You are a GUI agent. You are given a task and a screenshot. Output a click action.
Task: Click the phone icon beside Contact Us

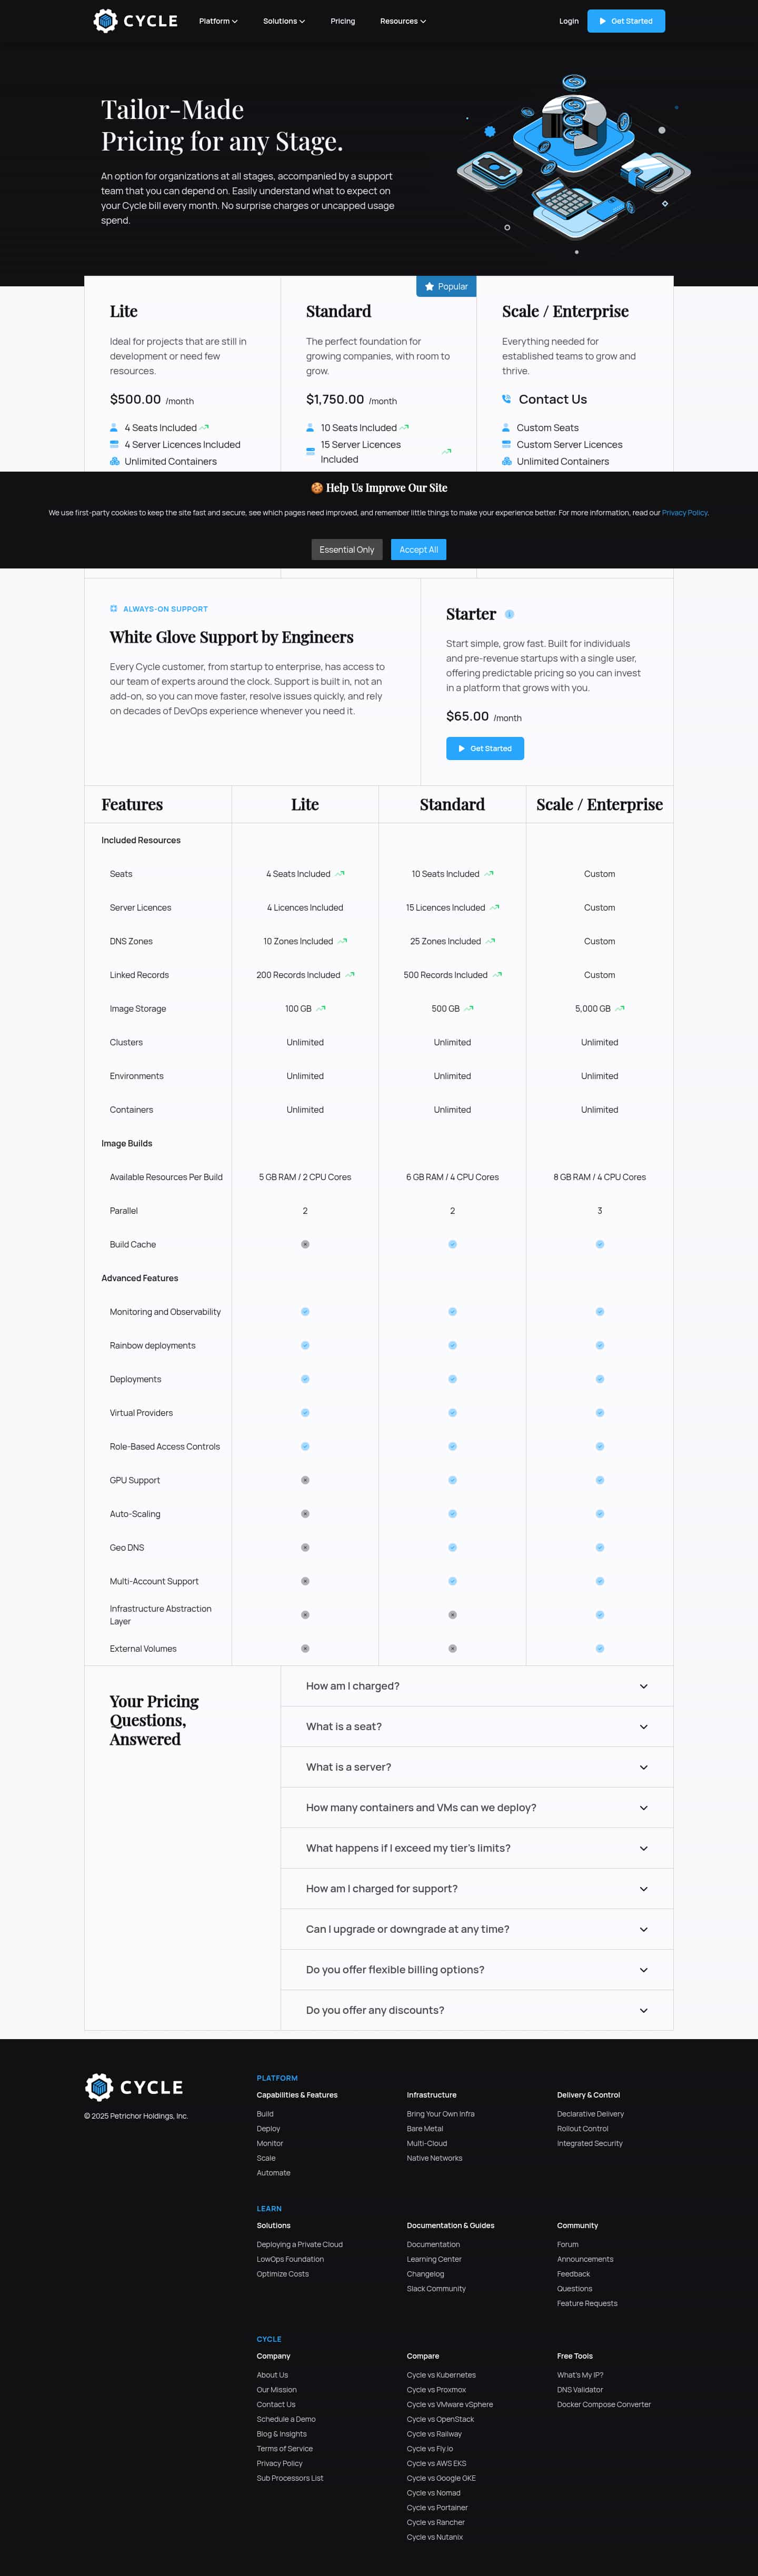[x=506, y=399]
